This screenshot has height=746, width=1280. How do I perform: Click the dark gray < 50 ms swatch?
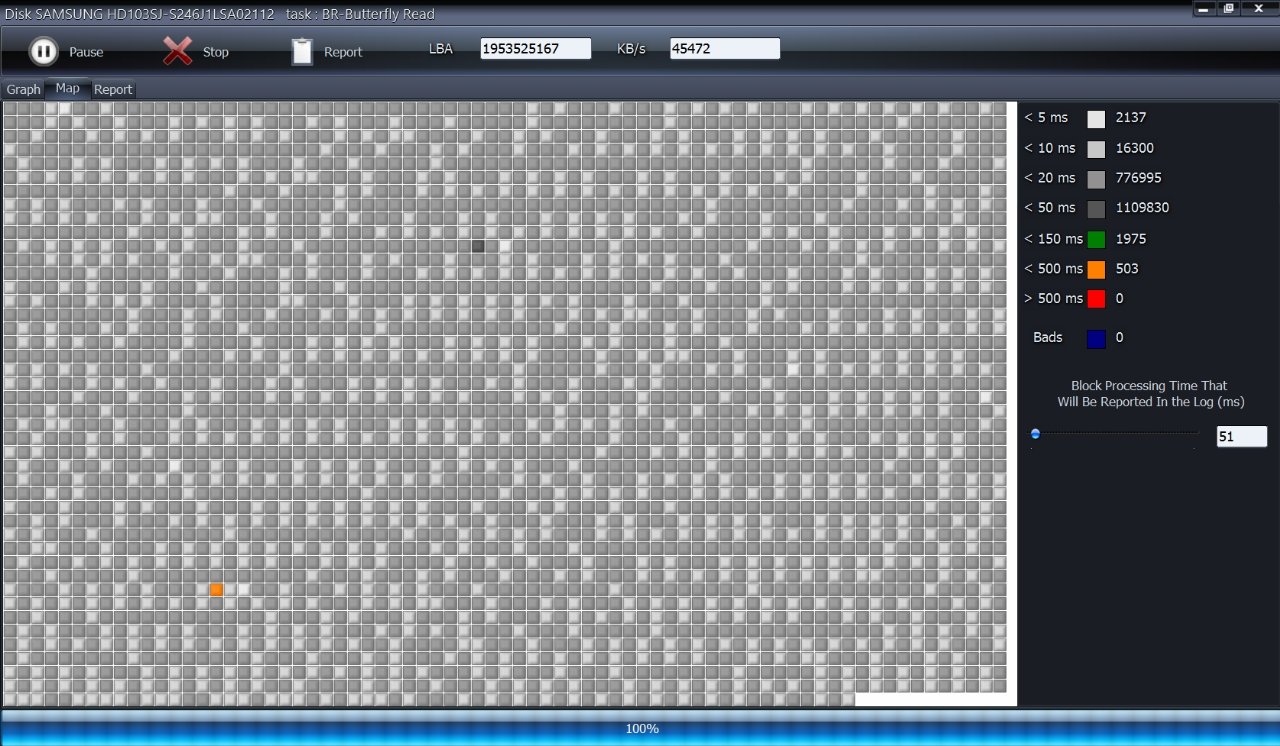pos(1096,209)
